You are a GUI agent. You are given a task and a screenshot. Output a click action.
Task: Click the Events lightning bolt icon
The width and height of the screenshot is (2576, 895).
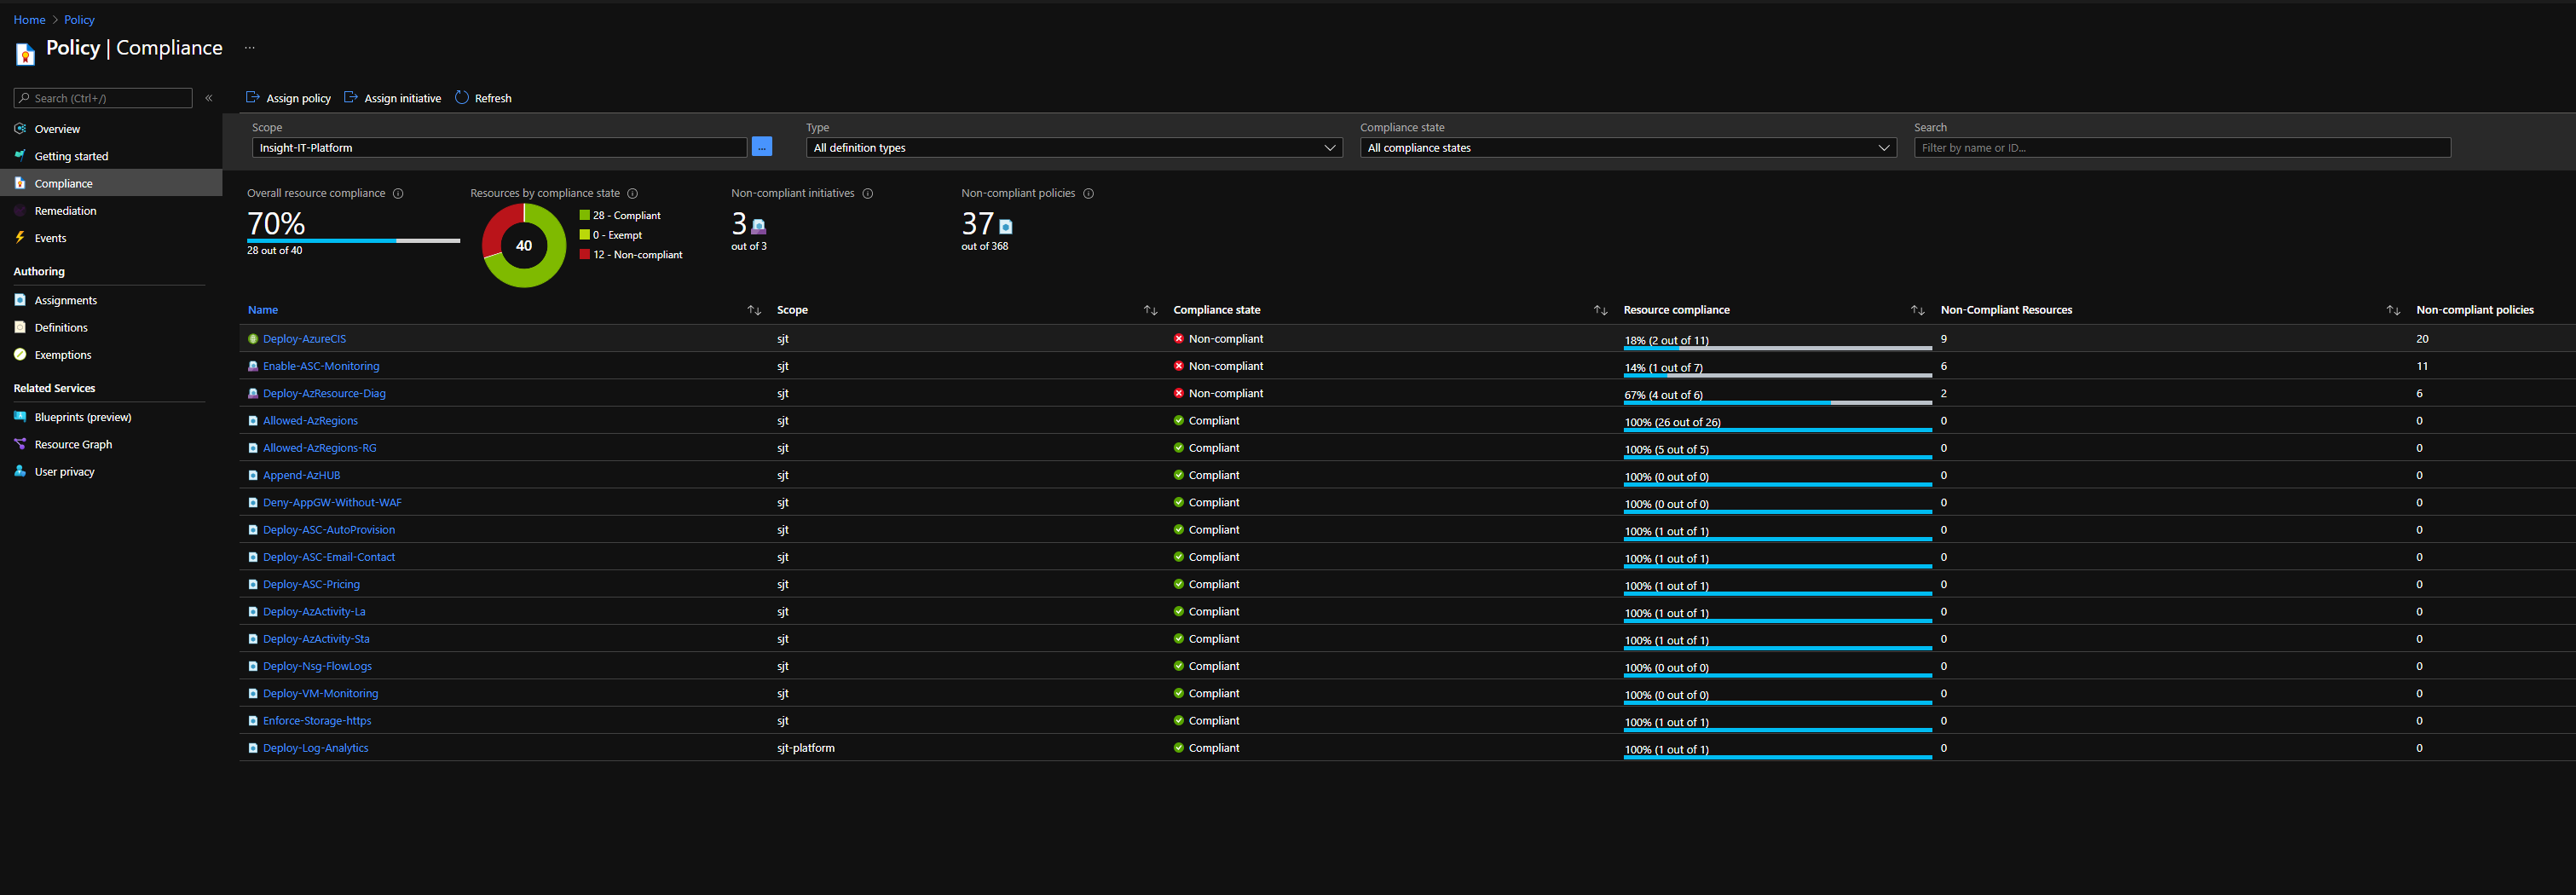tap(20, 238)
